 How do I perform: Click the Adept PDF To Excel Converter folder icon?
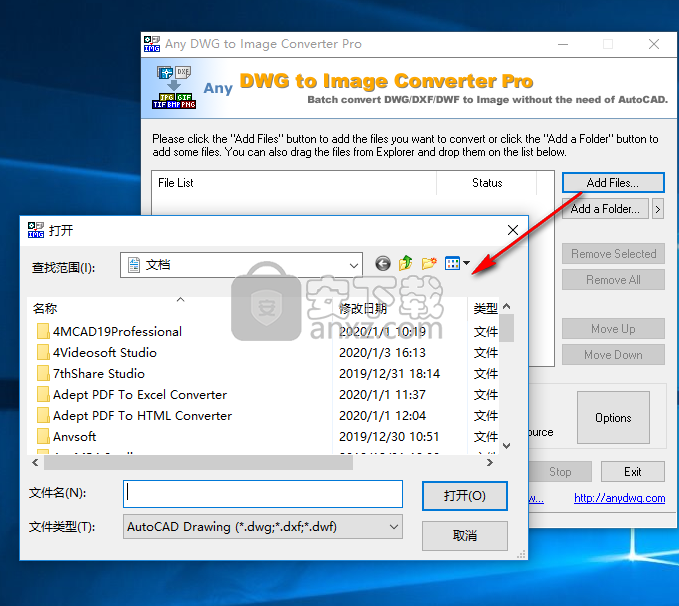click(x=43, y=395)
